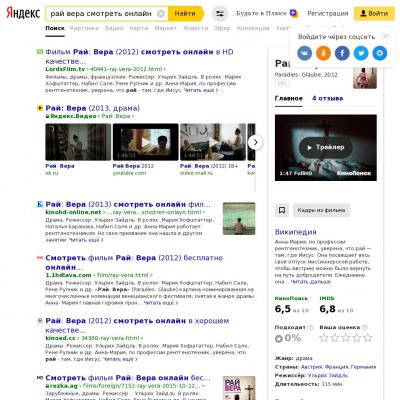The image size is (400, 400).
Task: Sign in with Odnoklassniki icon
Action: [323, 53]
